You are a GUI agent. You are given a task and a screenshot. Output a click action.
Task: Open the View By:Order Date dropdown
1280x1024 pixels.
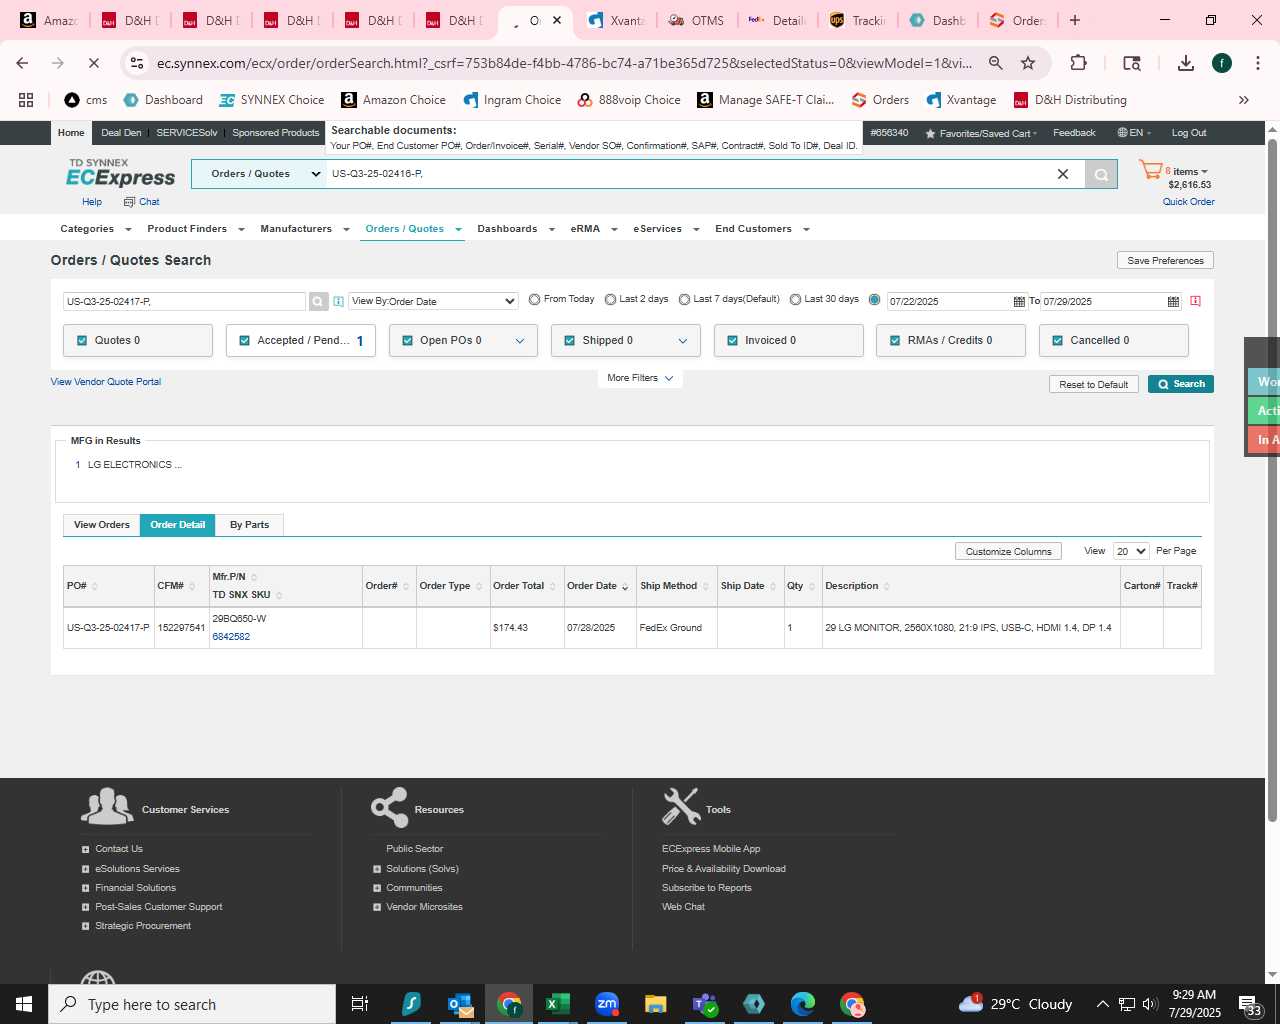[x=433, y=301]
